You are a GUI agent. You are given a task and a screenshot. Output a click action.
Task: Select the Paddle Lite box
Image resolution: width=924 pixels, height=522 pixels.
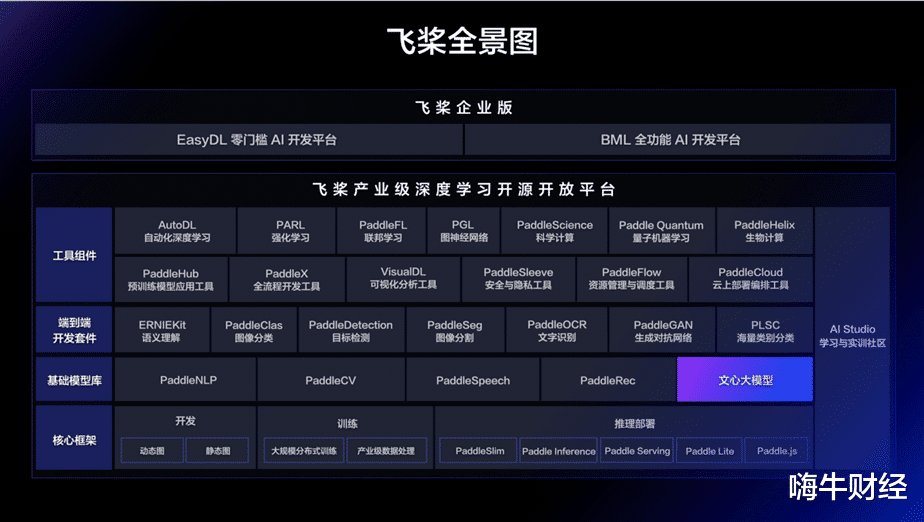click(x=710, y=451)
